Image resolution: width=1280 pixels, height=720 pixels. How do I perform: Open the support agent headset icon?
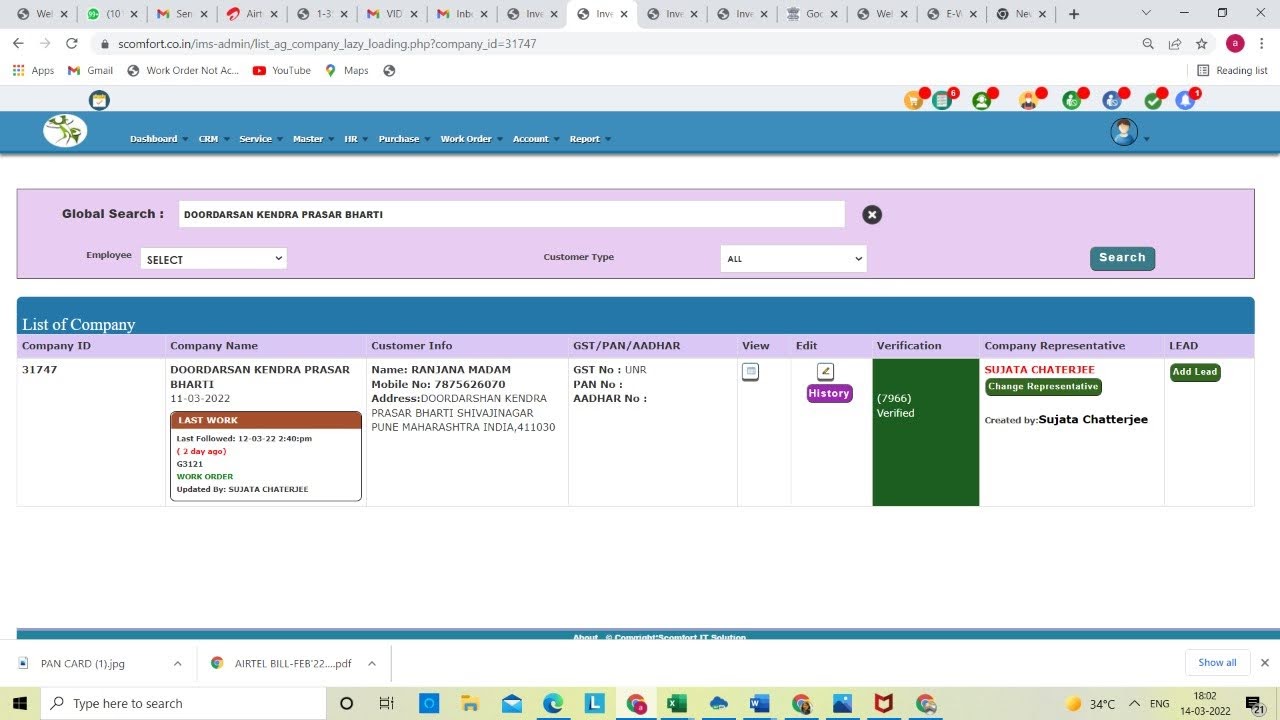coord(982,100)
